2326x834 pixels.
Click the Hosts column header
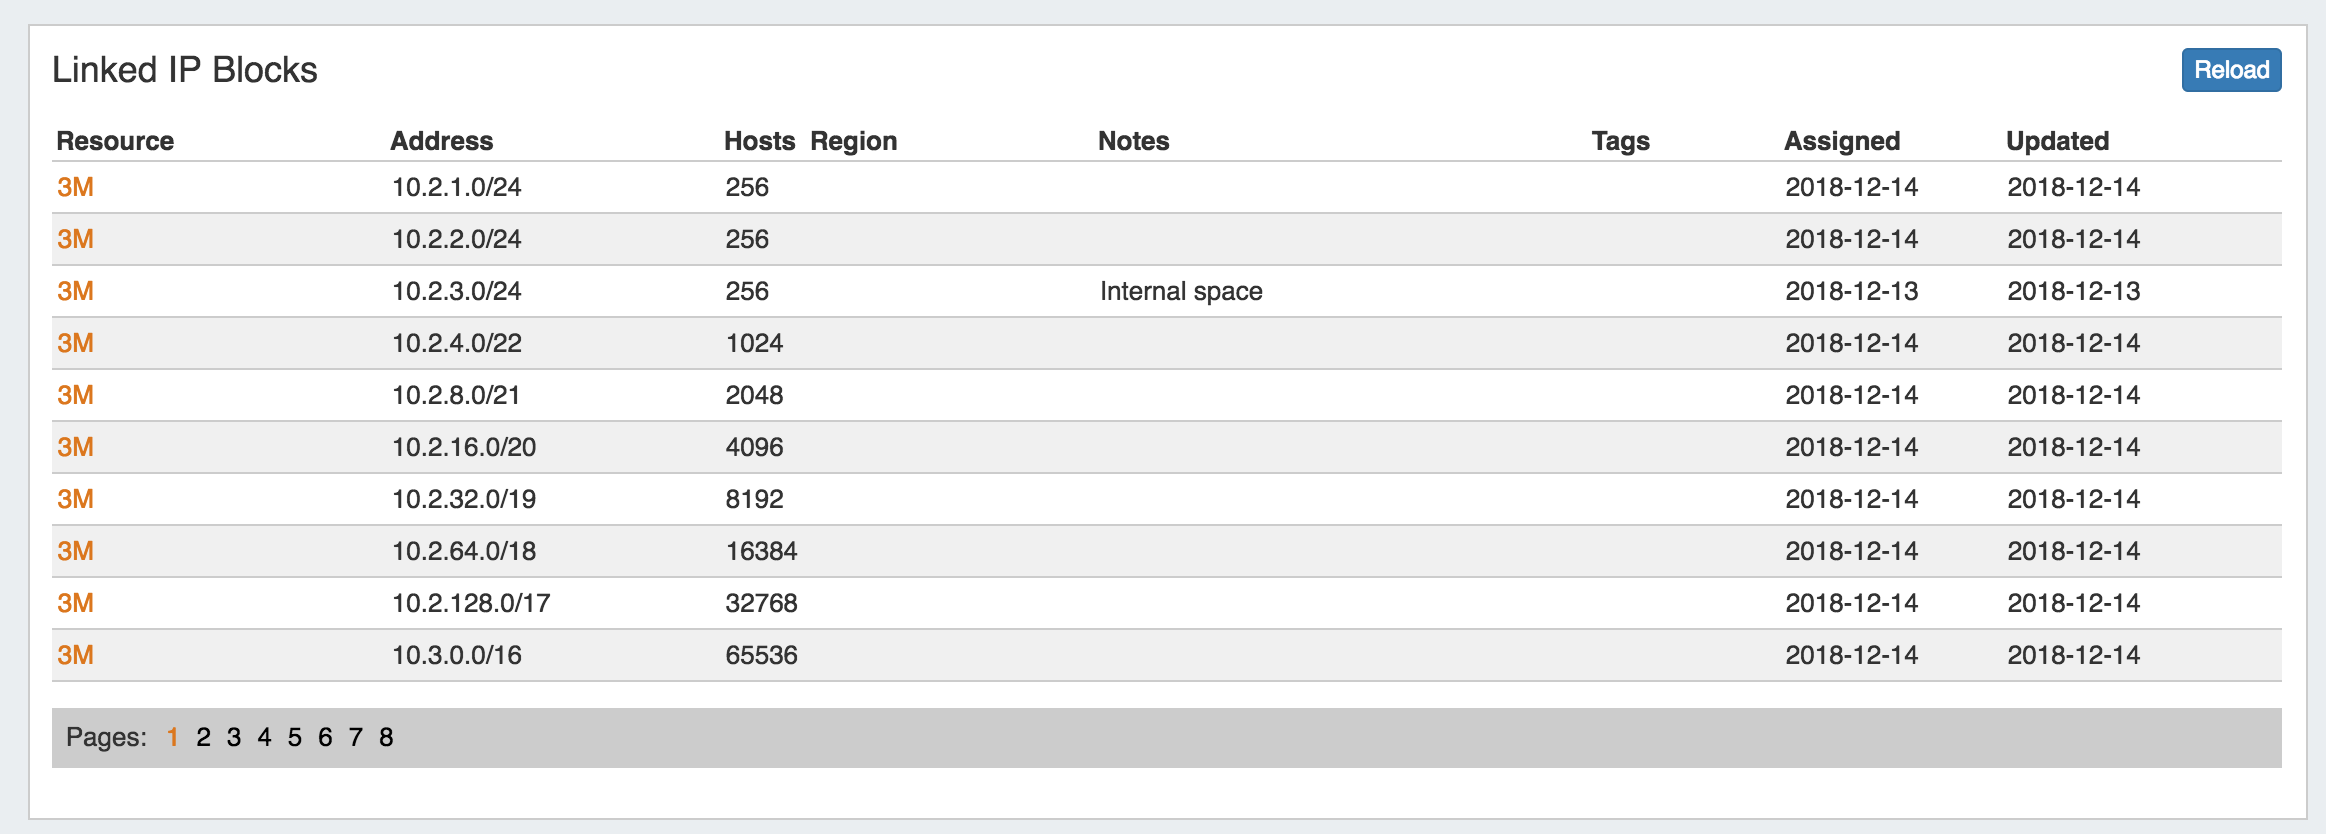point(759,141)
